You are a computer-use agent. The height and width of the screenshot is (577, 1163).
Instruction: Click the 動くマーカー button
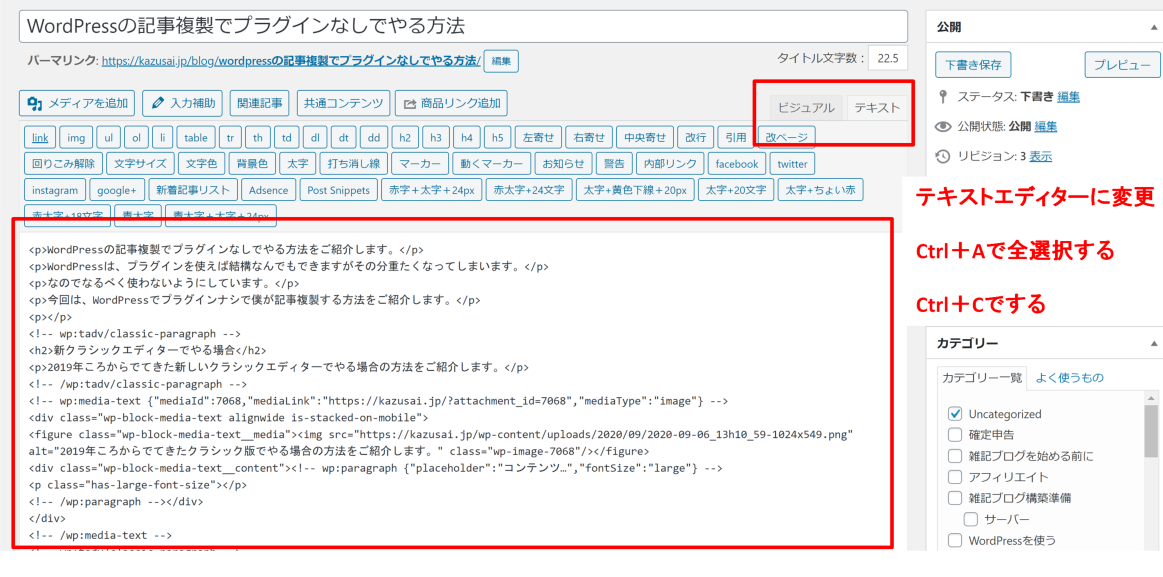point(491,164)
